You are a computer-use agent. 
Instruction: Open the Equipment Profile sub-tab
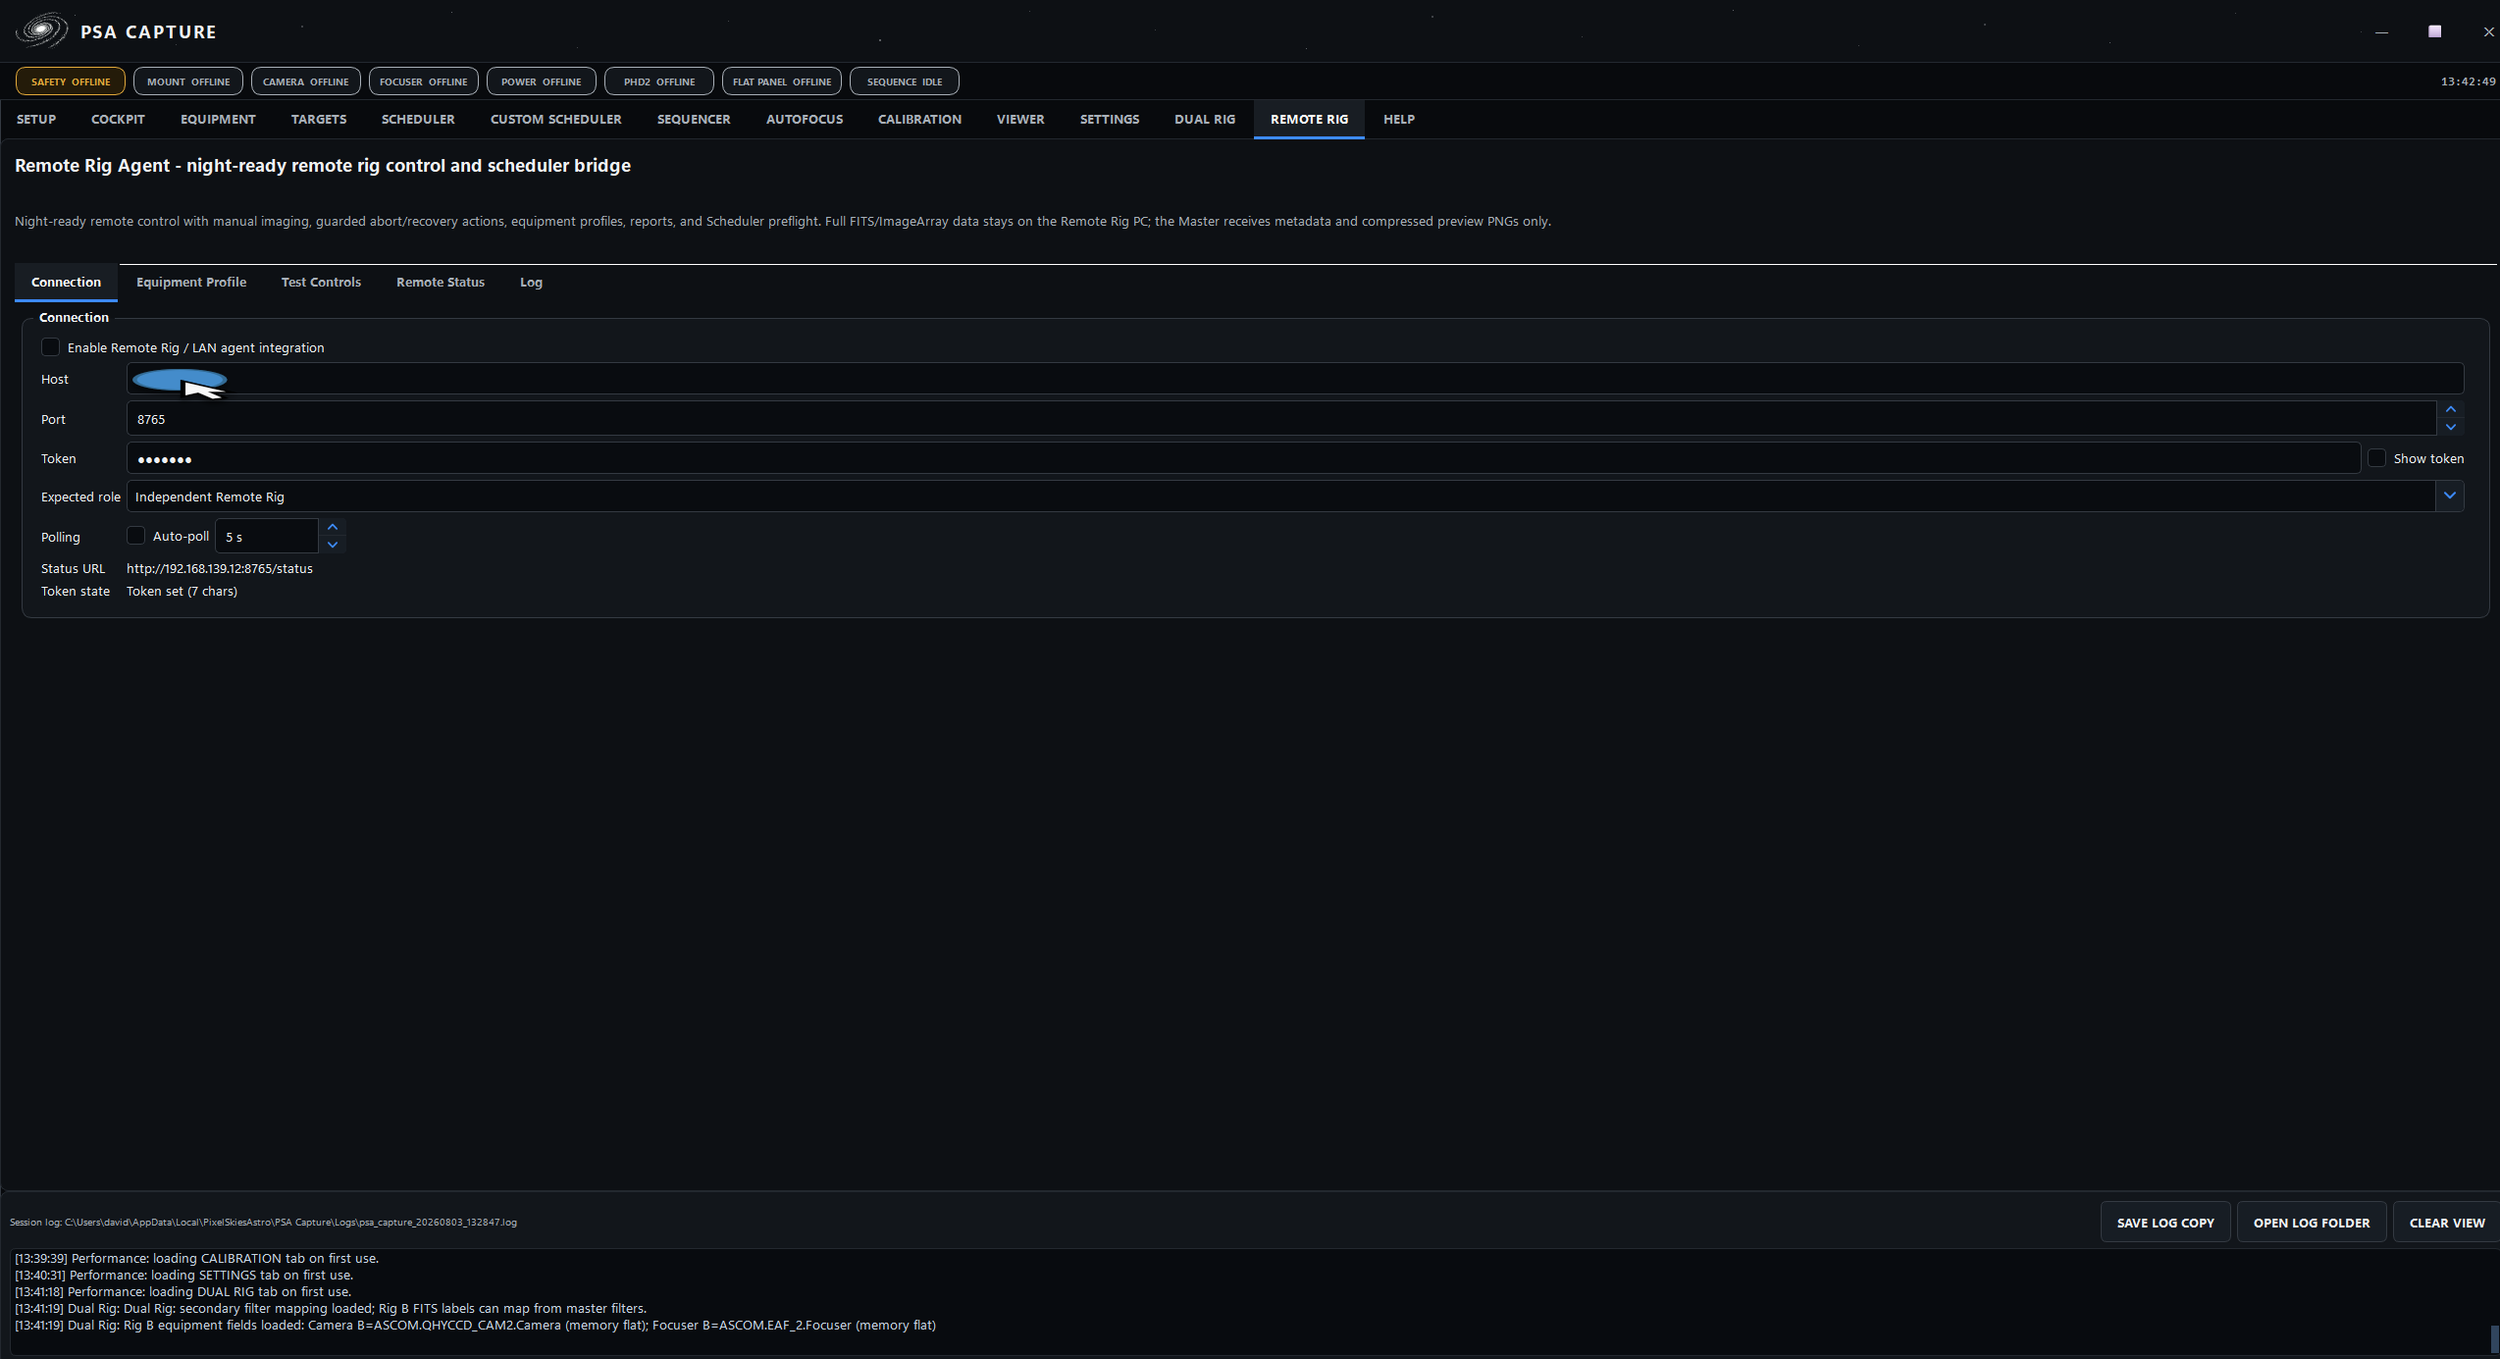(191, 282)
